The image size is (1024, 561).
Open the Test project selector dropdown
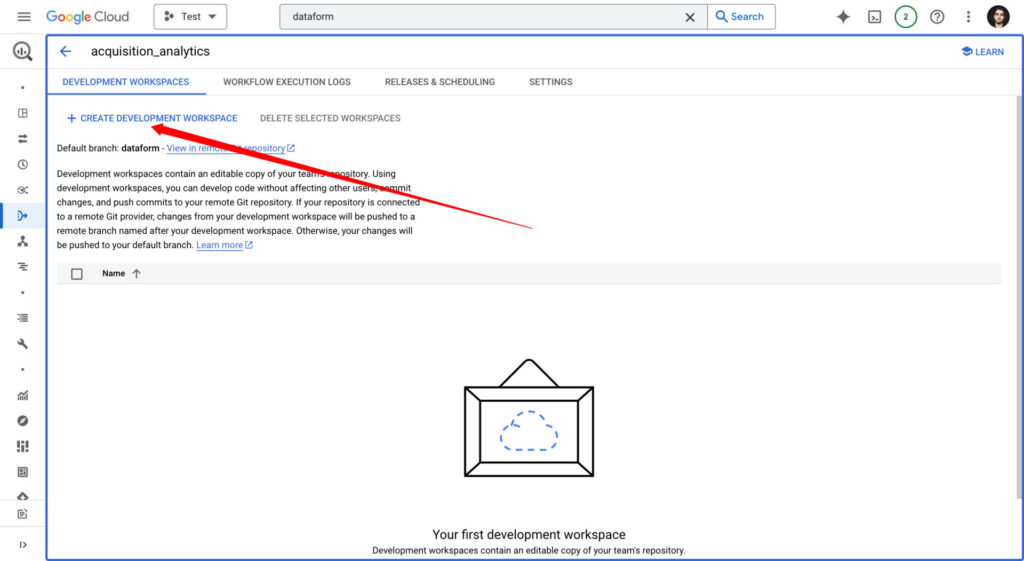190,17
